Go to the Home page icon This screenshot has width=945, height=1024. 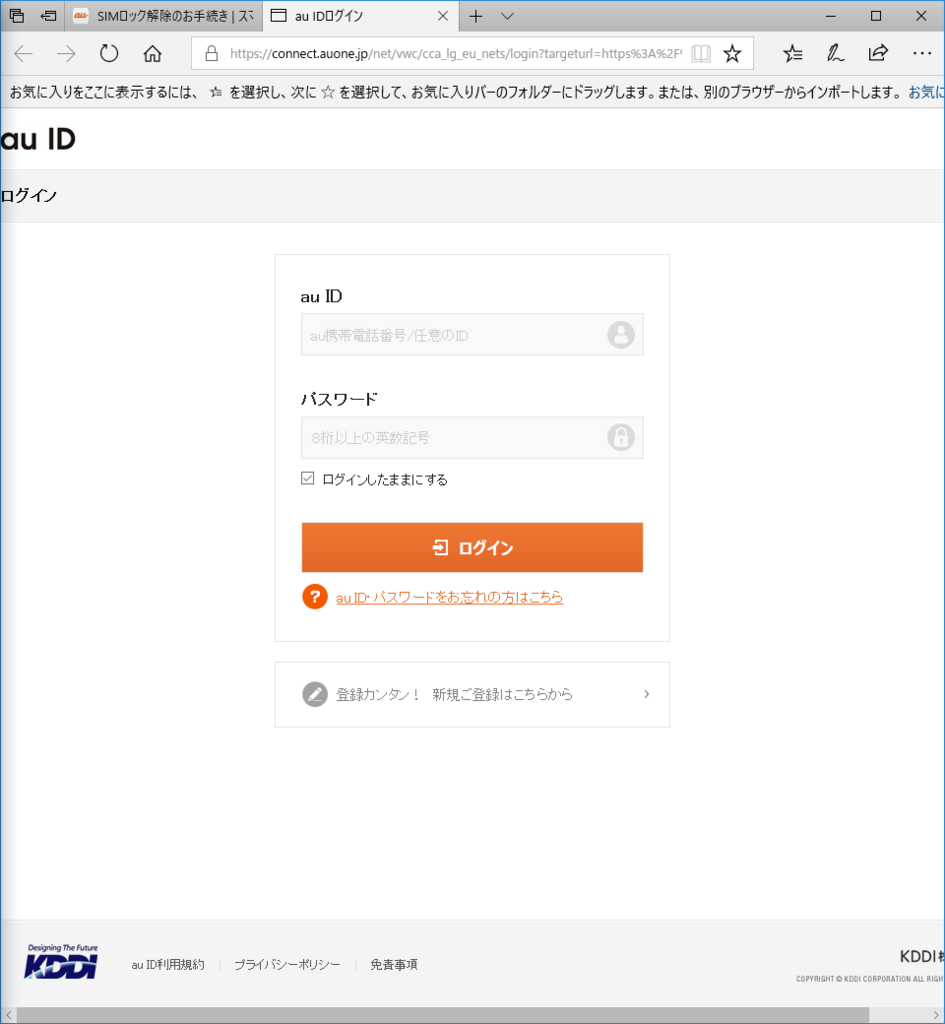[152, 54]
